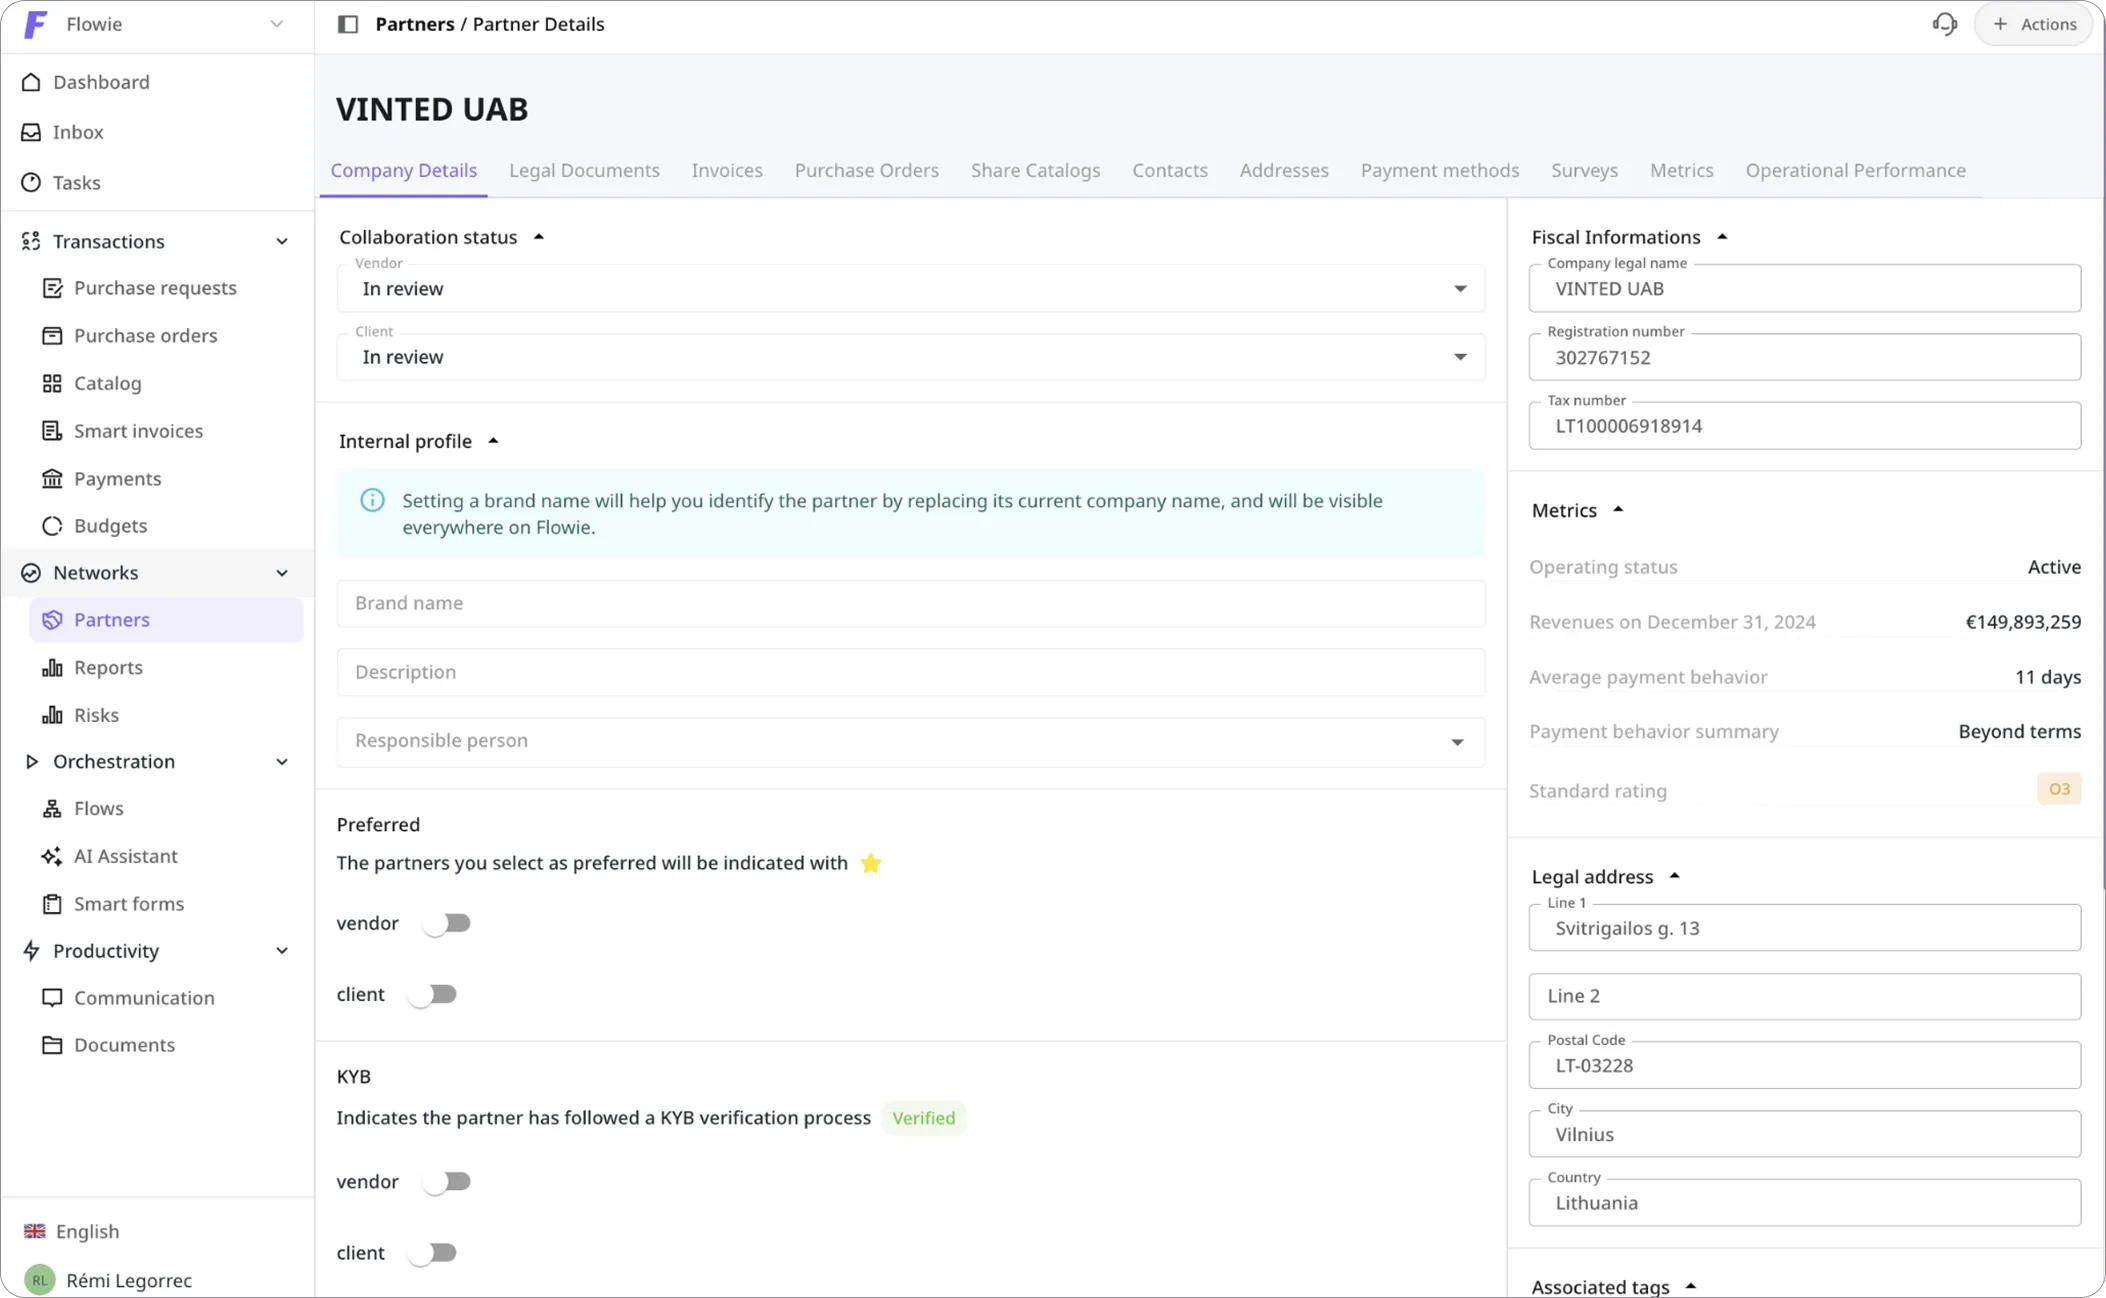Collapse the Transactions menu chevron

[x=282, y=241]
